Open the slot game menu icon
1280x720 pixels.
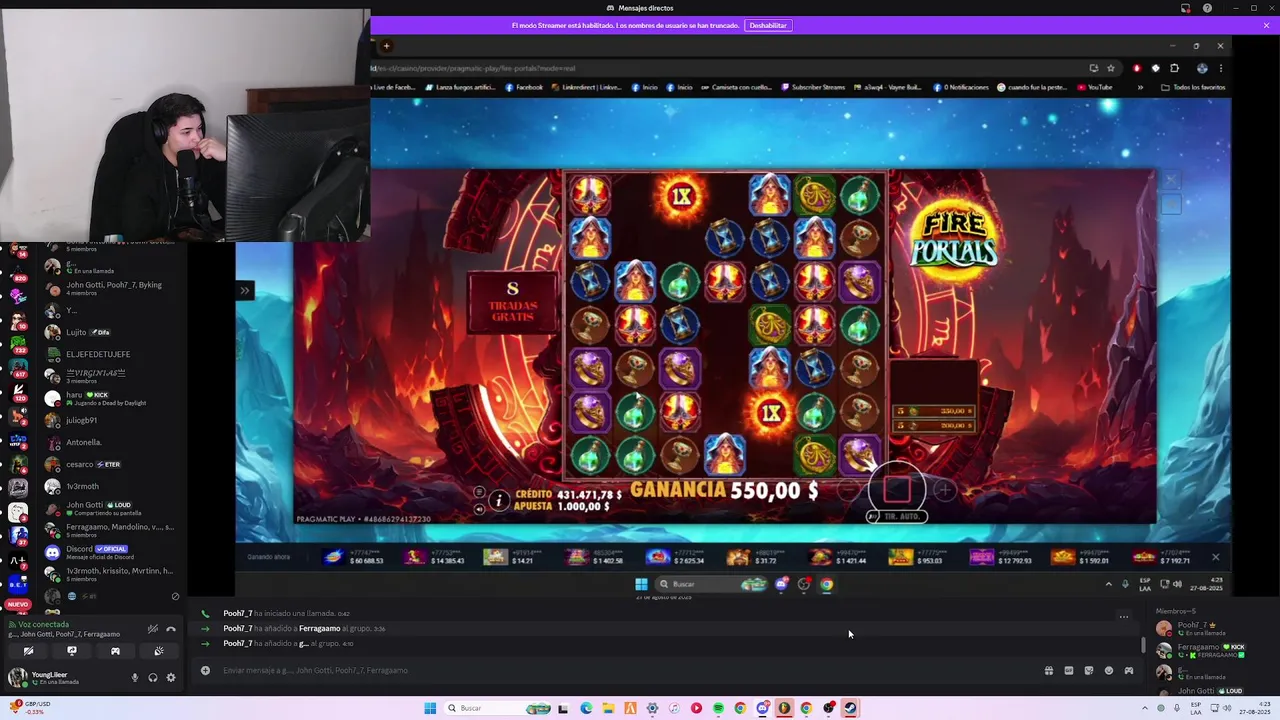pos(479,492)
